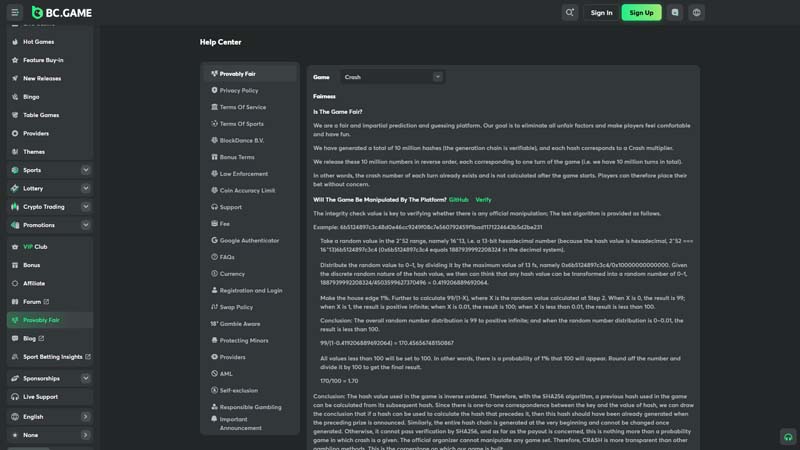The width and height of the screenshot is (800, 450).
Task: Click the Sign Up button
Action: (x=641, y=13)
